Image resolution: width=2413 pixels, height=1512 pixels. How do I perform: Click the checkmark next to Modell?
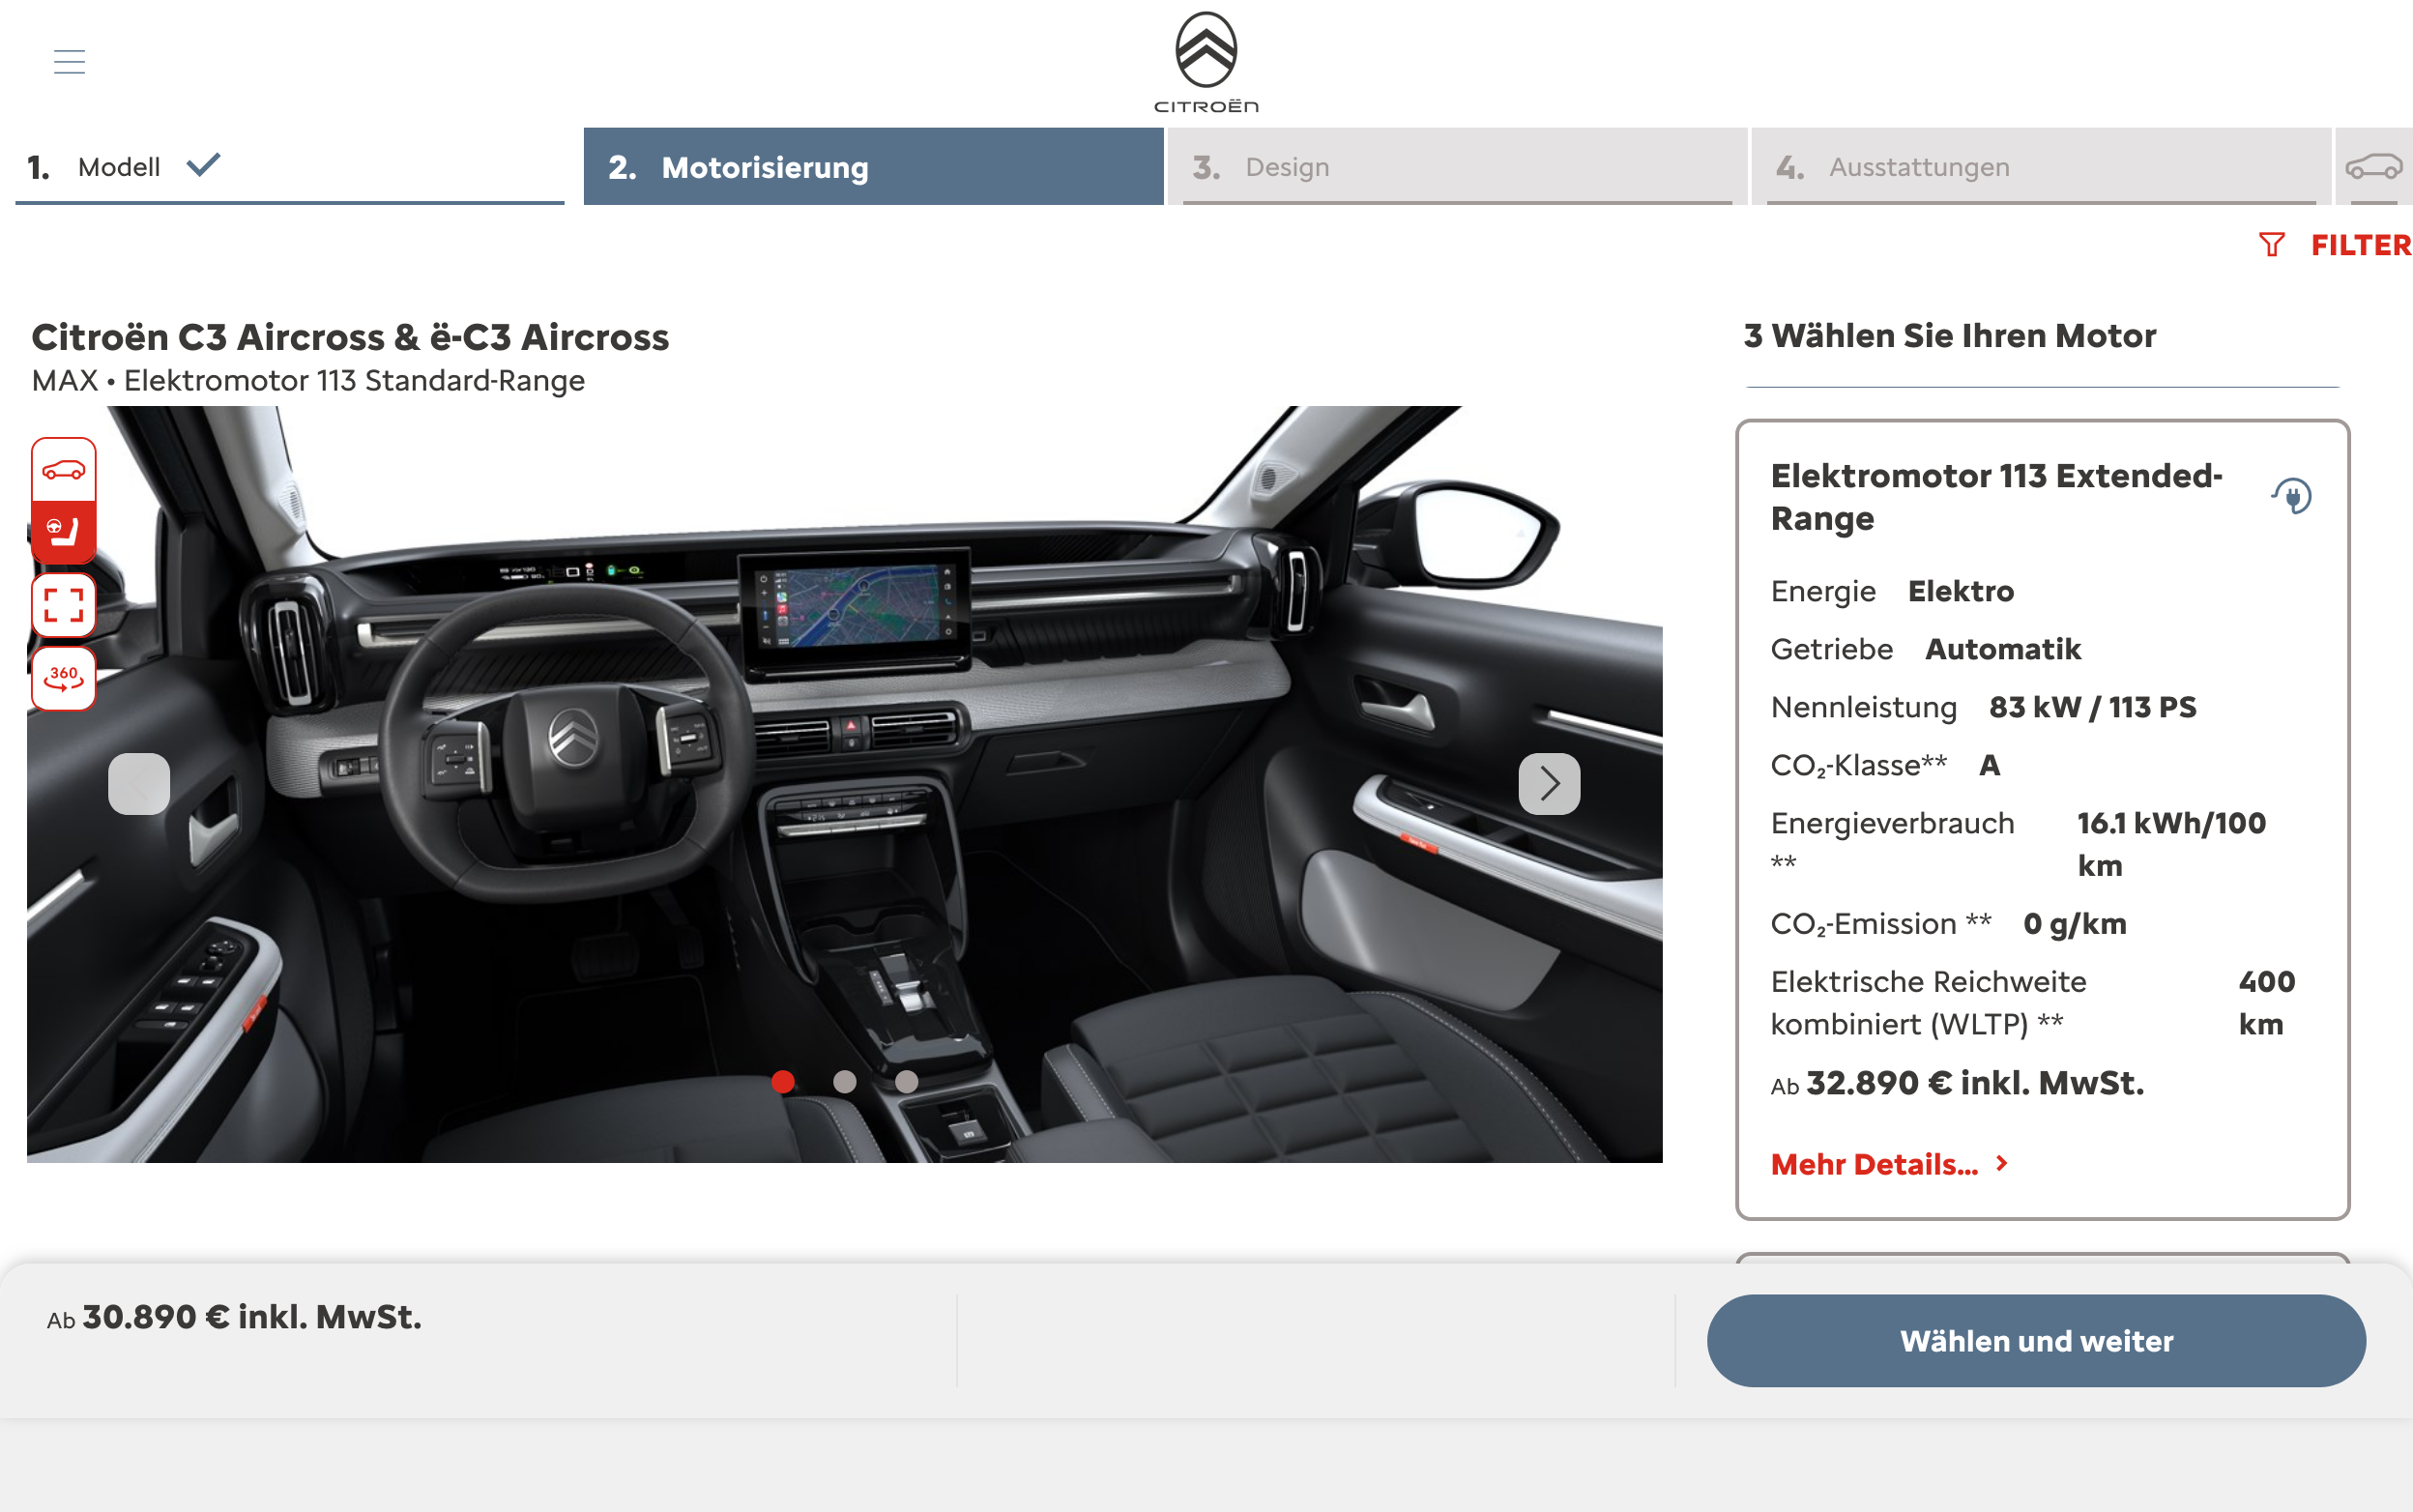[x=203, y=164]
